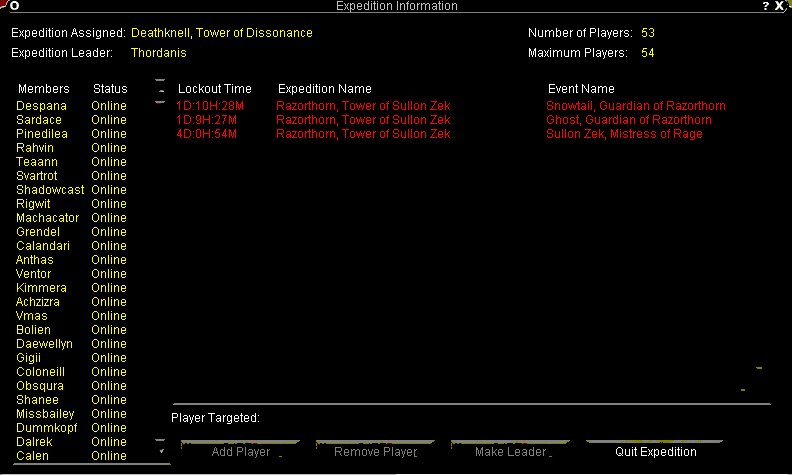Select member Kimmera in the list
Image resolution: width=792 pixels, height=475 pixels.
coord(41,288)
